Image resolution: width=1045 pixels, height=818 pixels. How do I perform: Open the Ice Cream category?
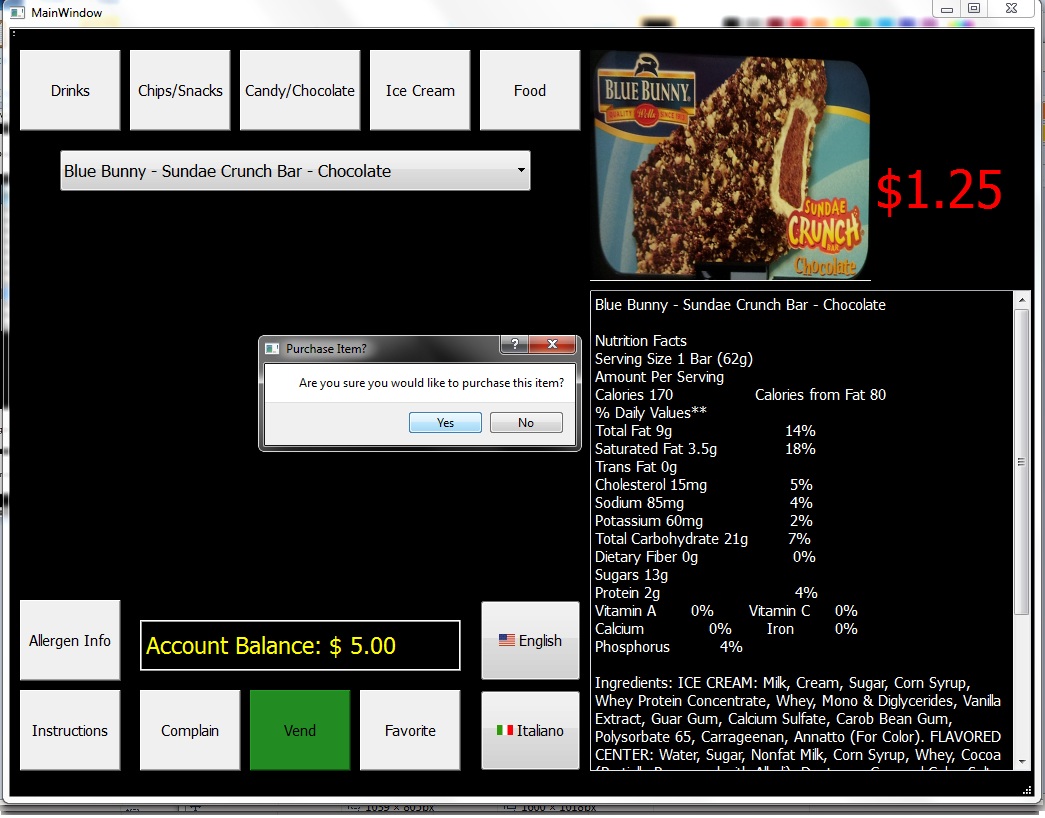click(x=420, y=90)
